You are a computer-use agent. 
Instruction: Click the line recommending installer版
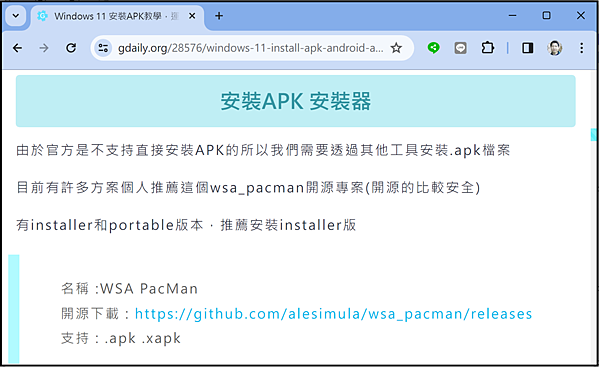pos(186,225)
